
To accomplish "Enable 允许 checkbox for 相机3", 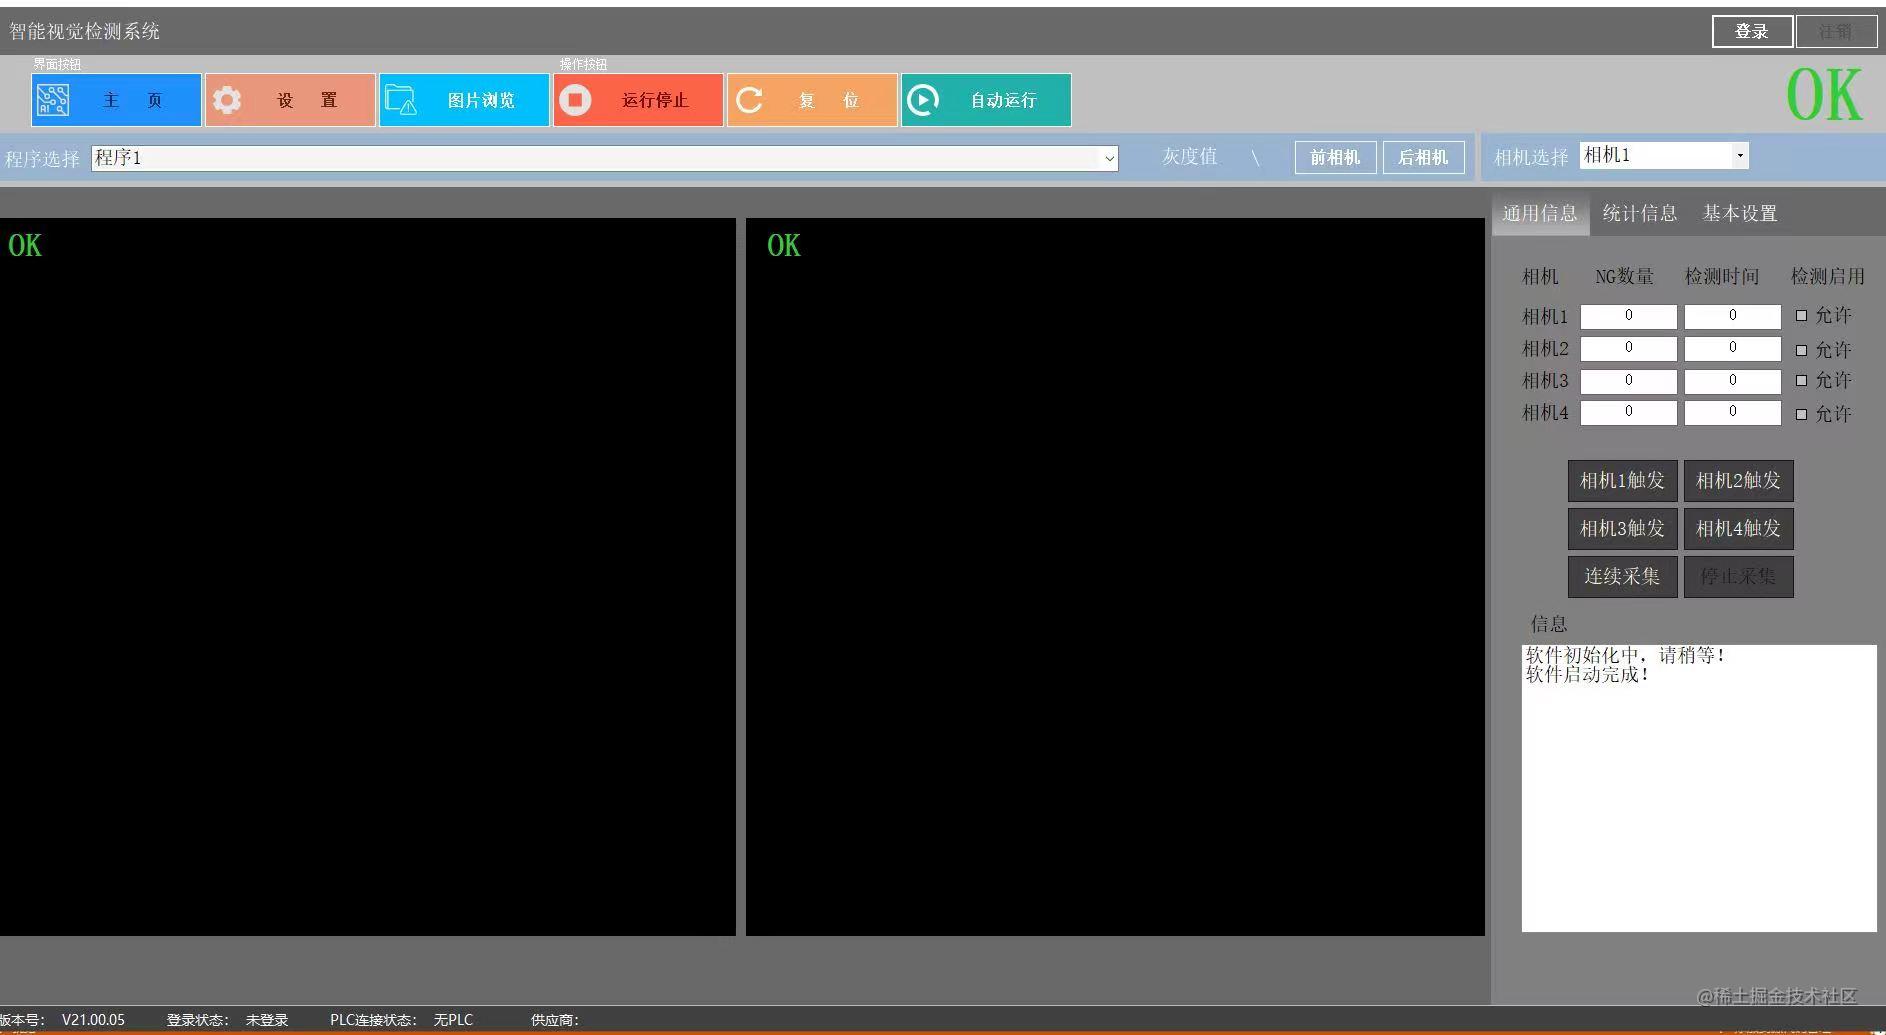I will [x=1801, y=380].
